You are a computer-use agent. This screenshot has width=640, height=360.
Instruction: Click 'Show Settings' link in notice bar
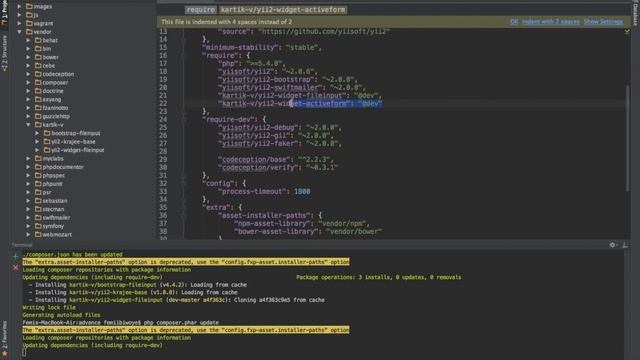pyautogui.click(x=603, y=22)
